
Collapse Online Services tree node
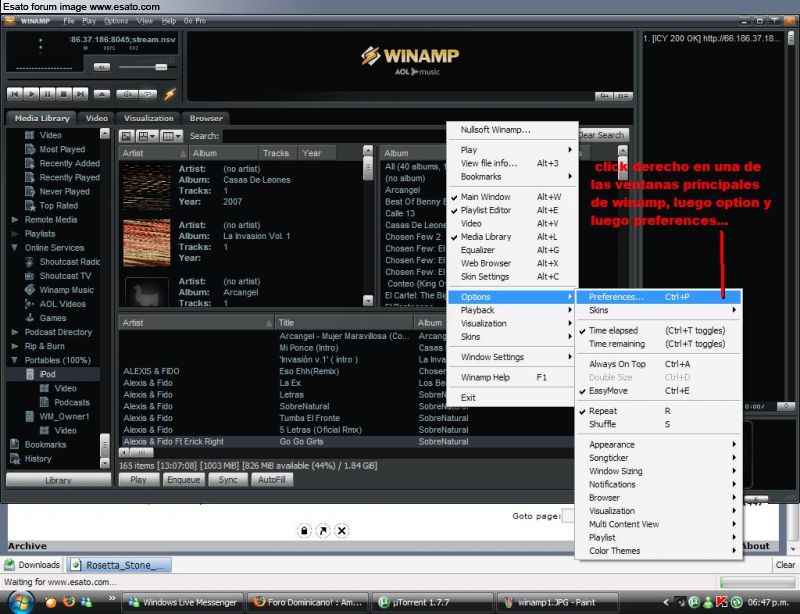[15, 248]
